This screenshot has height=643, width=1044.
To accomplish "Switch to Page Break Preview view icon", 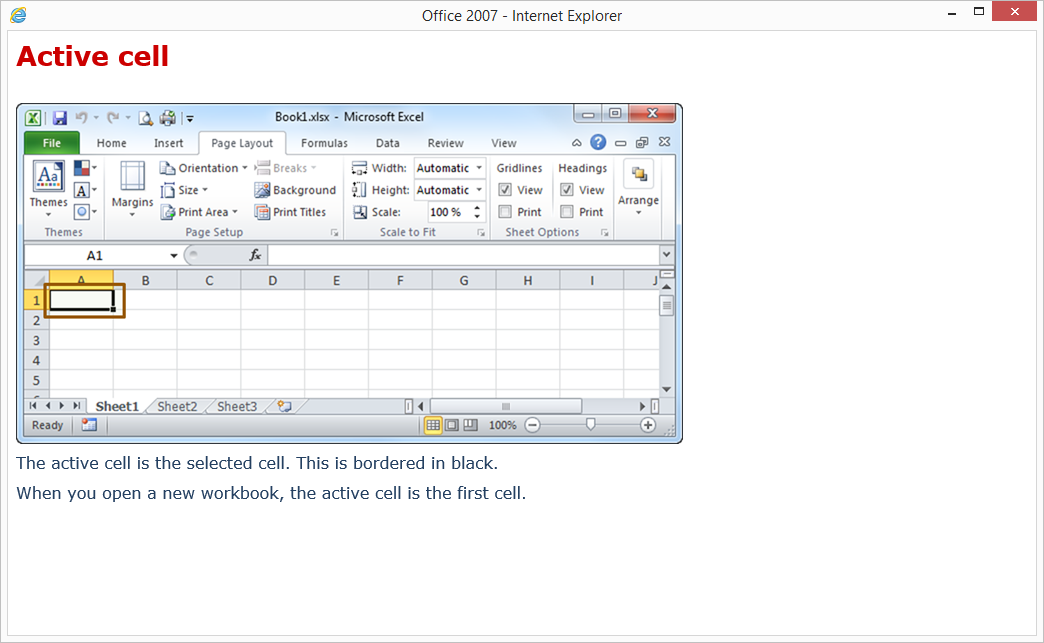I will tap(470, 425).
